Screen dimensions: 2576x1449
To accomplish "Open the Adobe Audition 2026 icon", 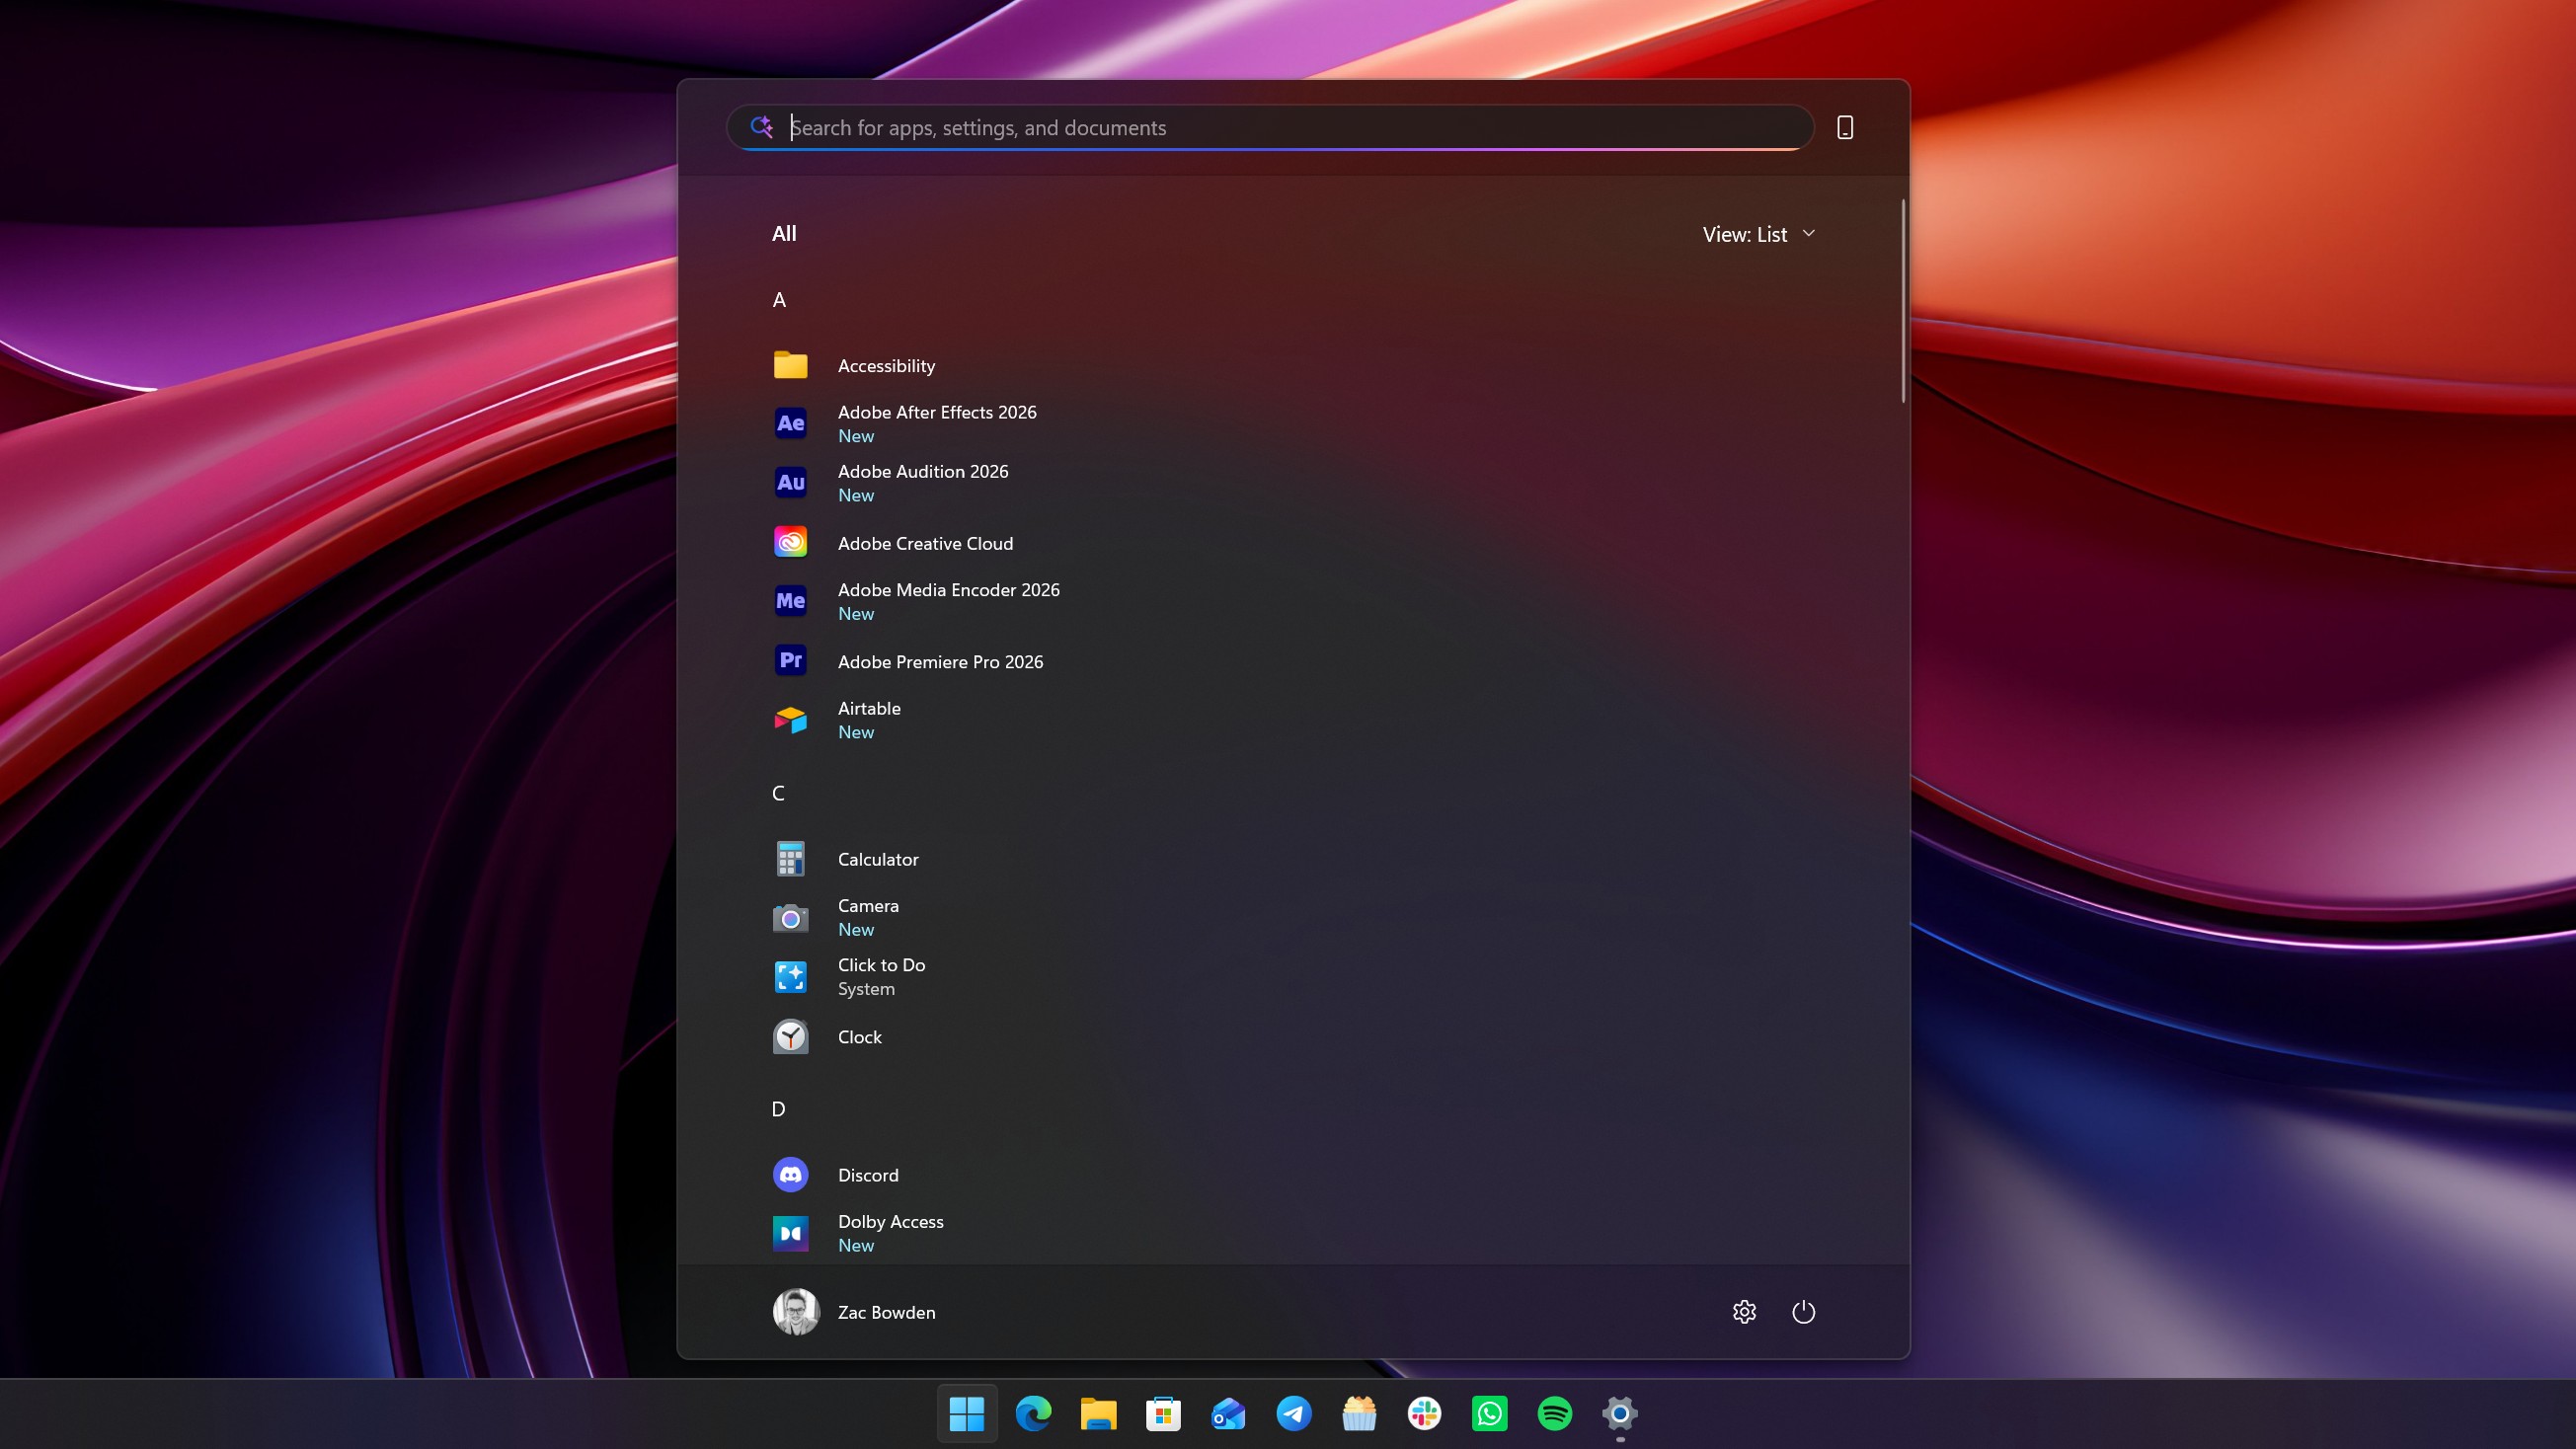I will tap(790, 482).
